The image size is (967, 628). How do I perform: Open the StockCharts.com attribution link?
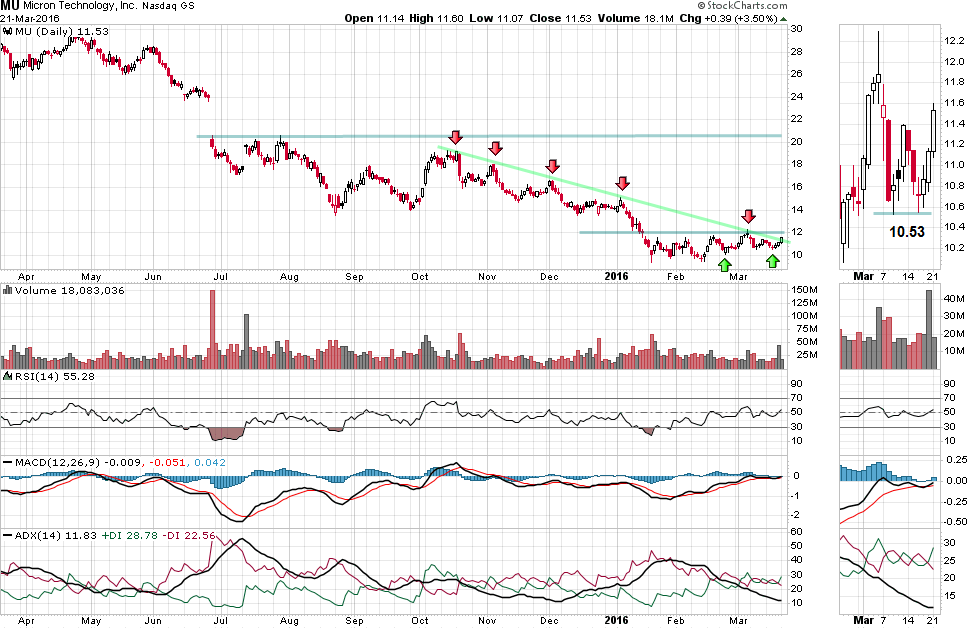(742, 6)
